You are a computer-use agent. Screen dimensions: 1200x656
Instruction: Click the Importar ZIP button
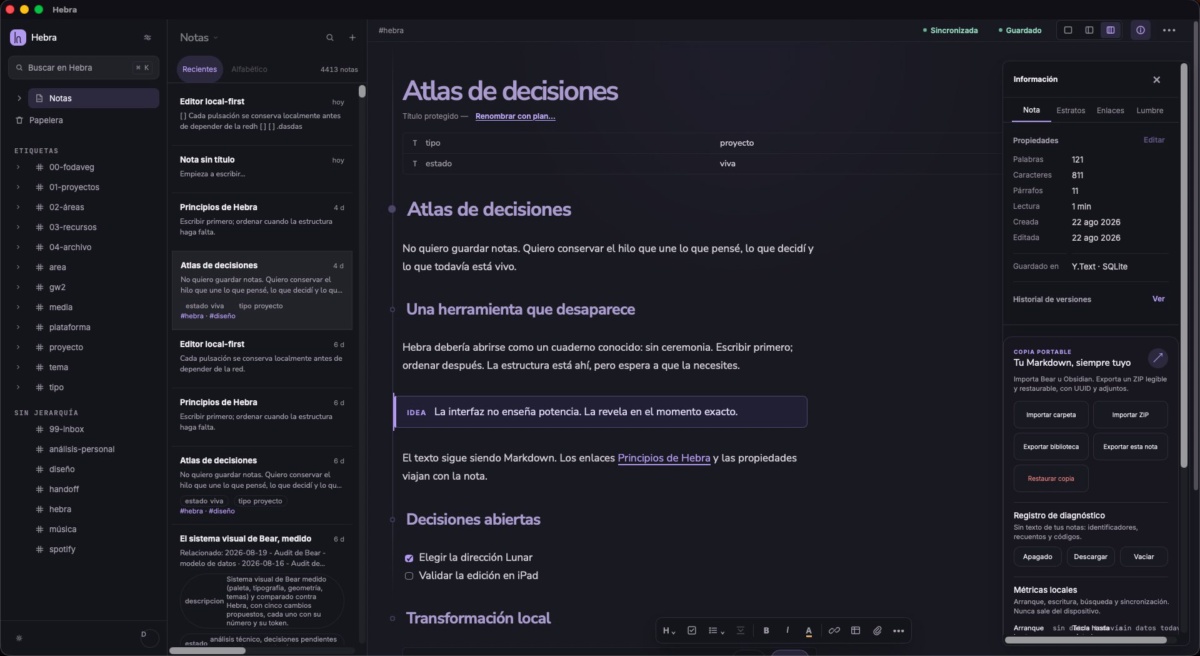point(1130,415)
